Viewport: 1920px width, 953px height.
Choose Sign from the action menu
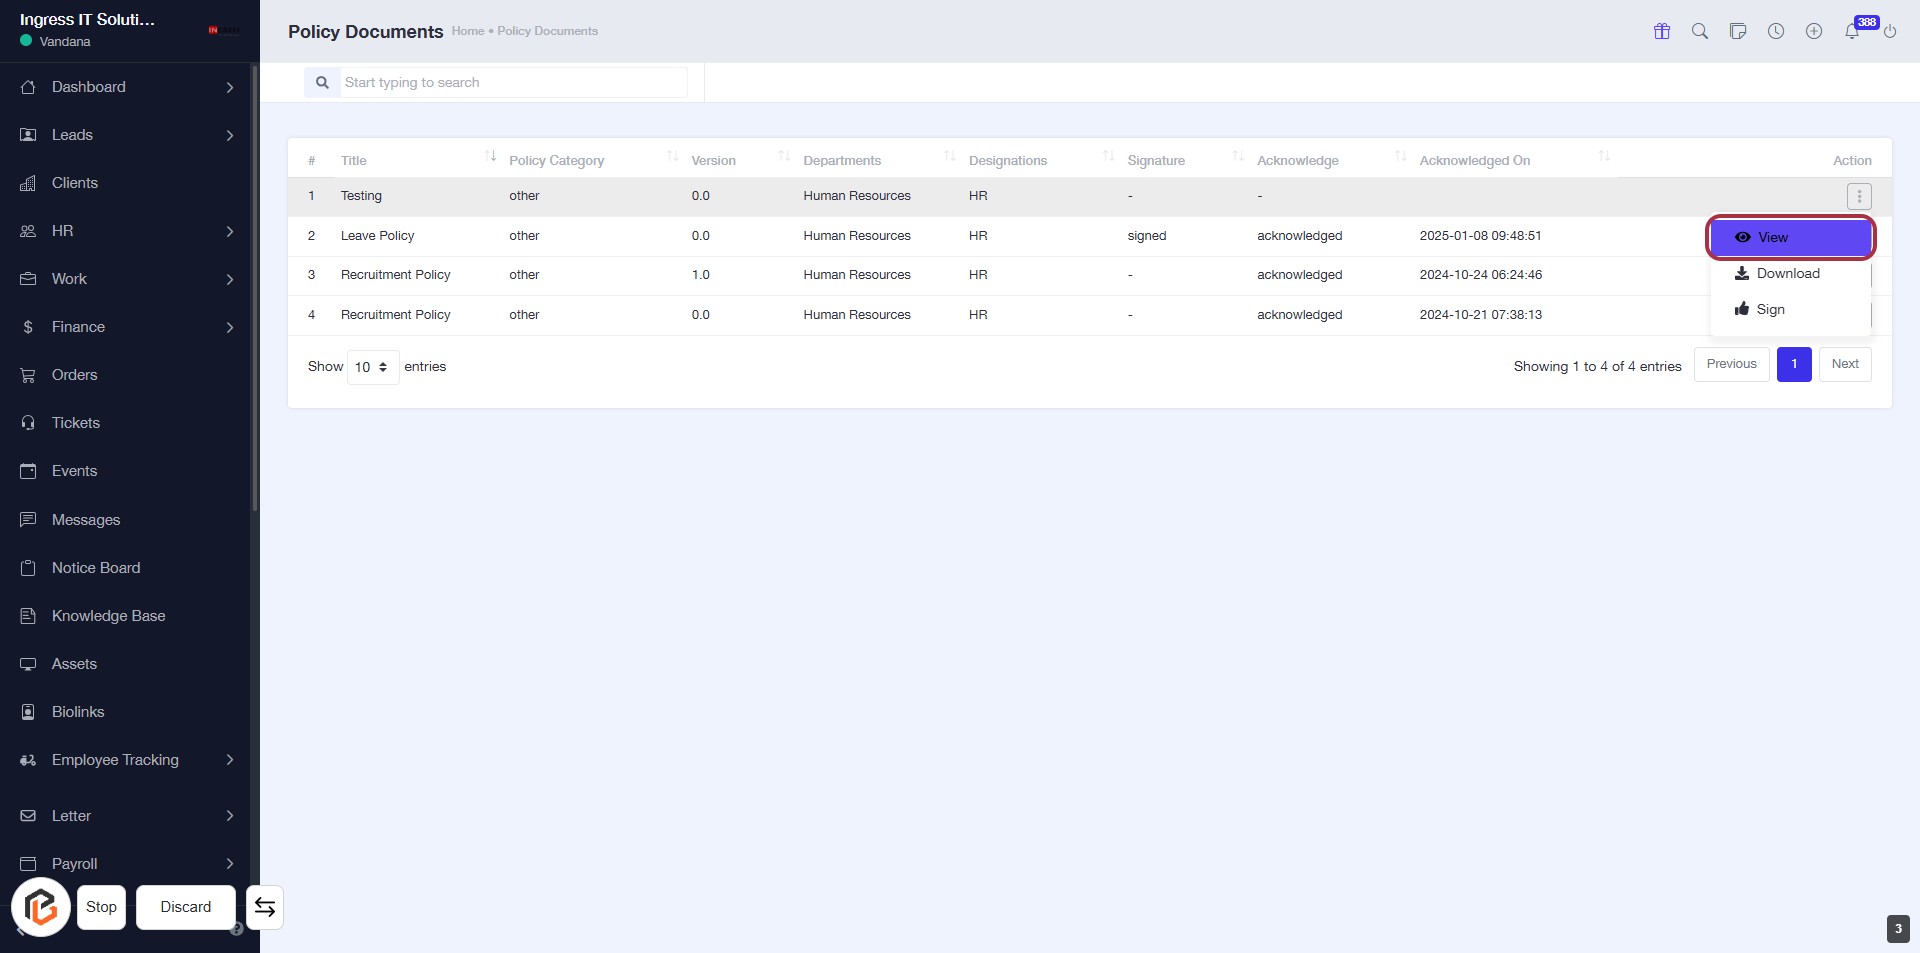1770,309
